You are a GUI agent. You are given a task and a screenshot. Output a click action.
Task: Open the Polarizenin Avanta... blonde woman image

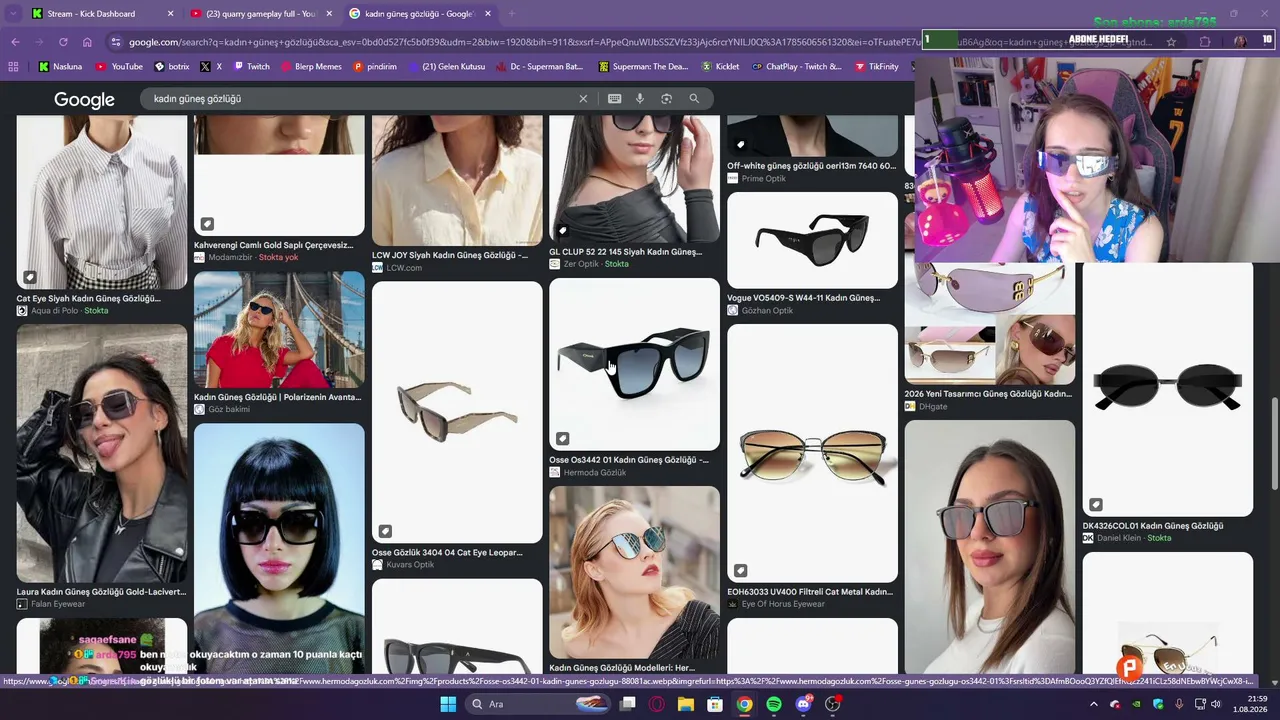[279, 329]
